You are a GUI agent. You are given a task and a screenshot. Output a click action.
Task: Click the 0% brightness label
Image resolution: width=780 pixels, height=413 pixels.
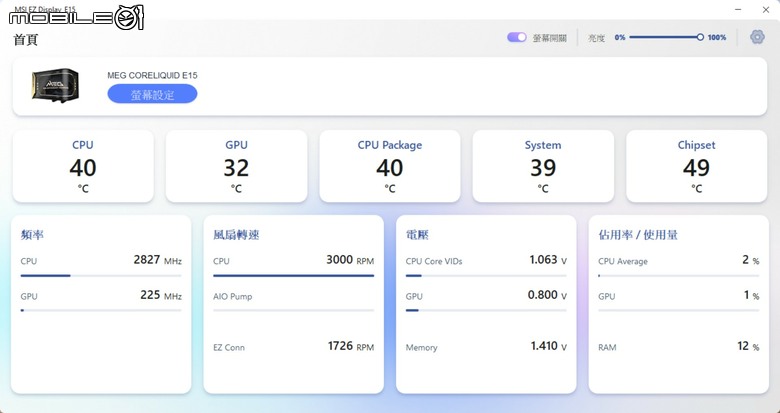tap(620, 37)
